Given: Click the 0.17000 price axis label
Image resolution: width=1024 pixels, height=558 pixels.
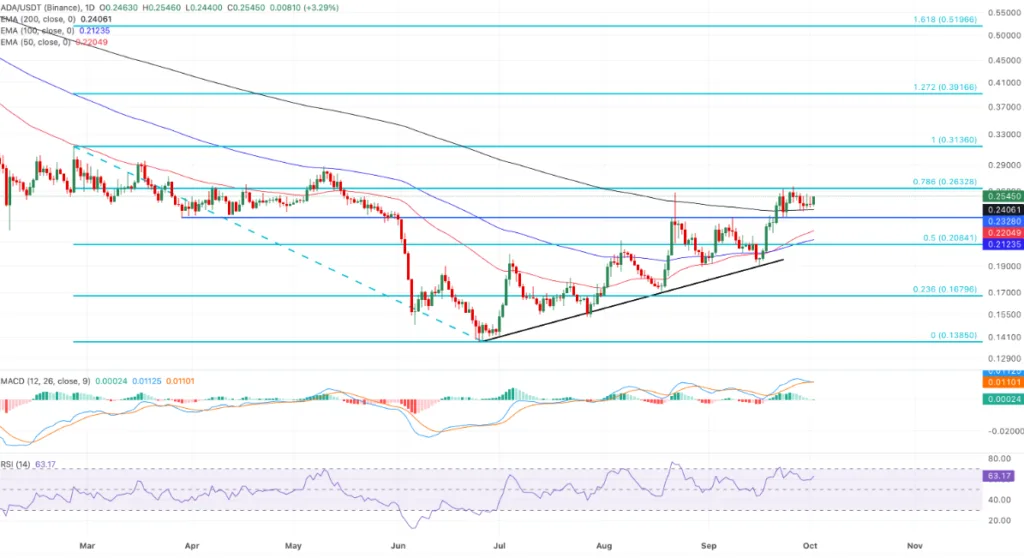Looking at the screenshot, I should [x=1005, y=293].
